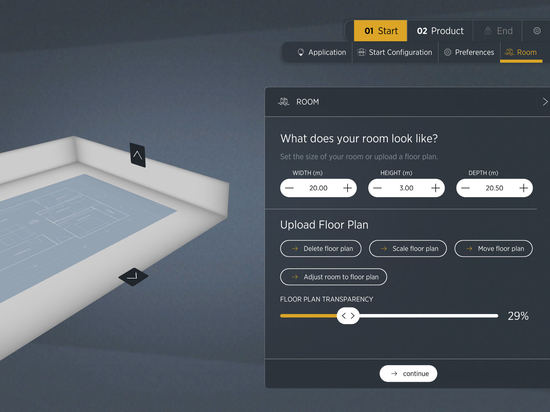Go to the Preferences tab
Screen dimensions: 550x412
[469, 52]
